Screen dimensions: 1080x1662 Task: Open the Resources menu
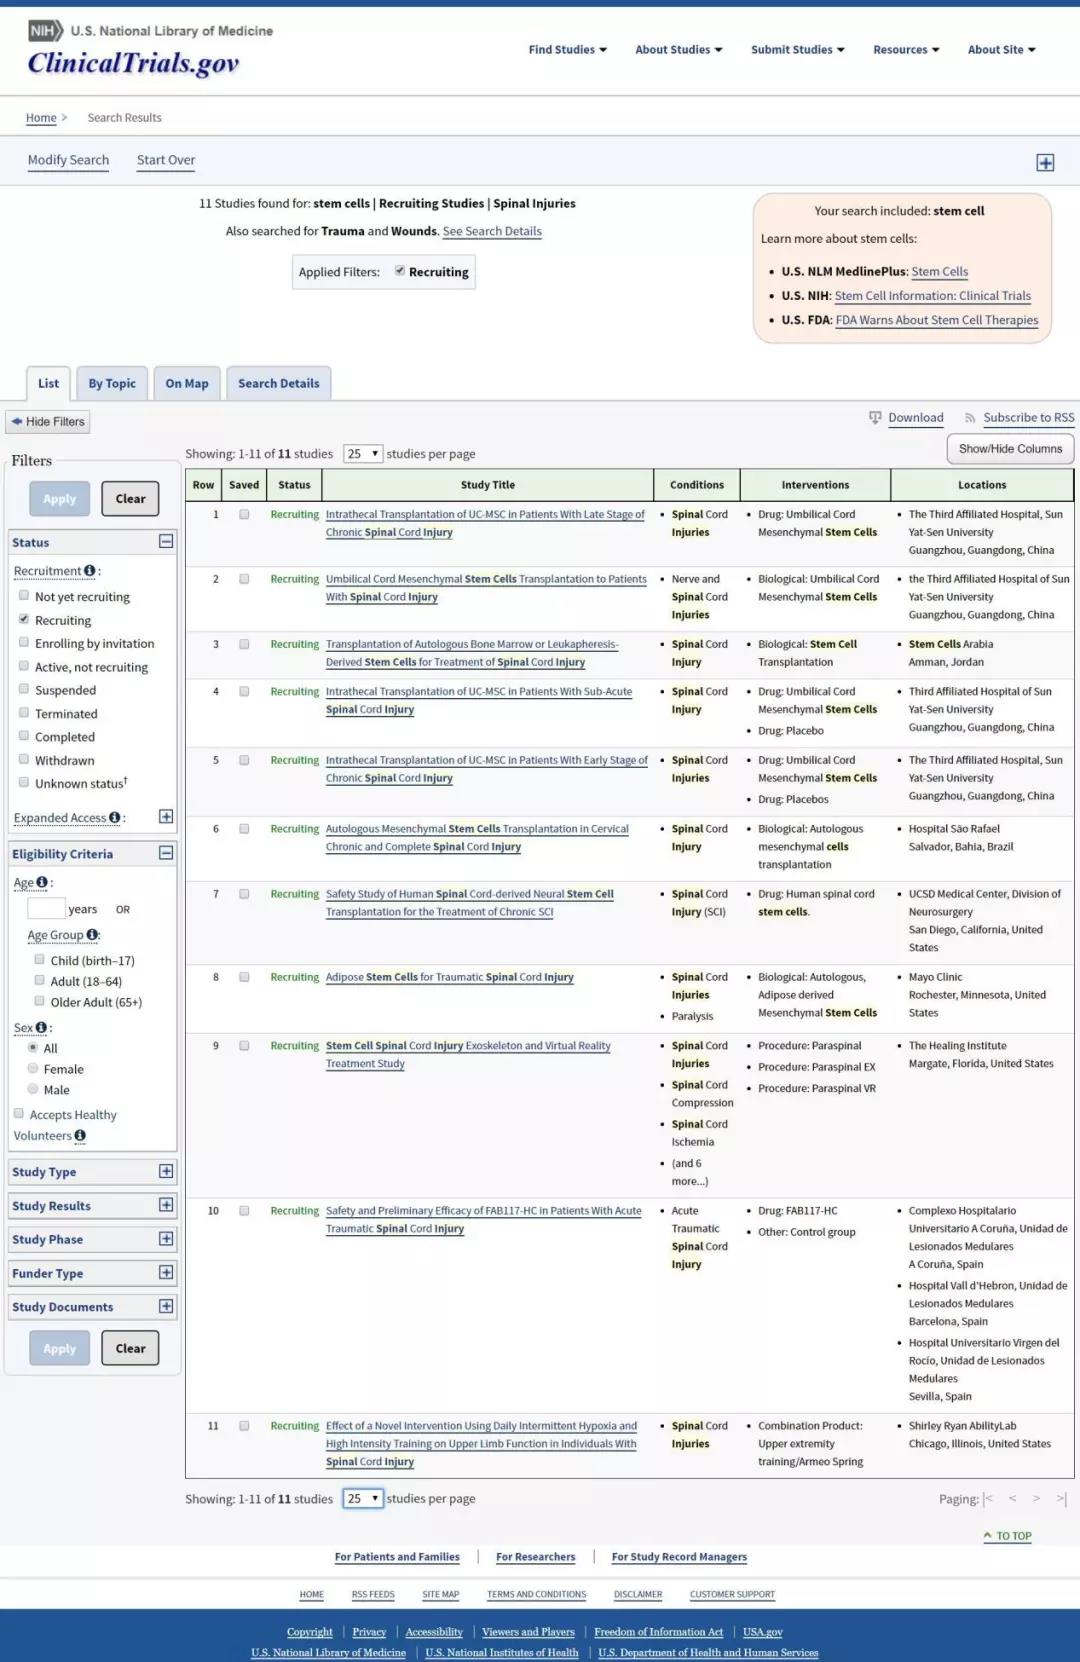[x=906, y=49]
